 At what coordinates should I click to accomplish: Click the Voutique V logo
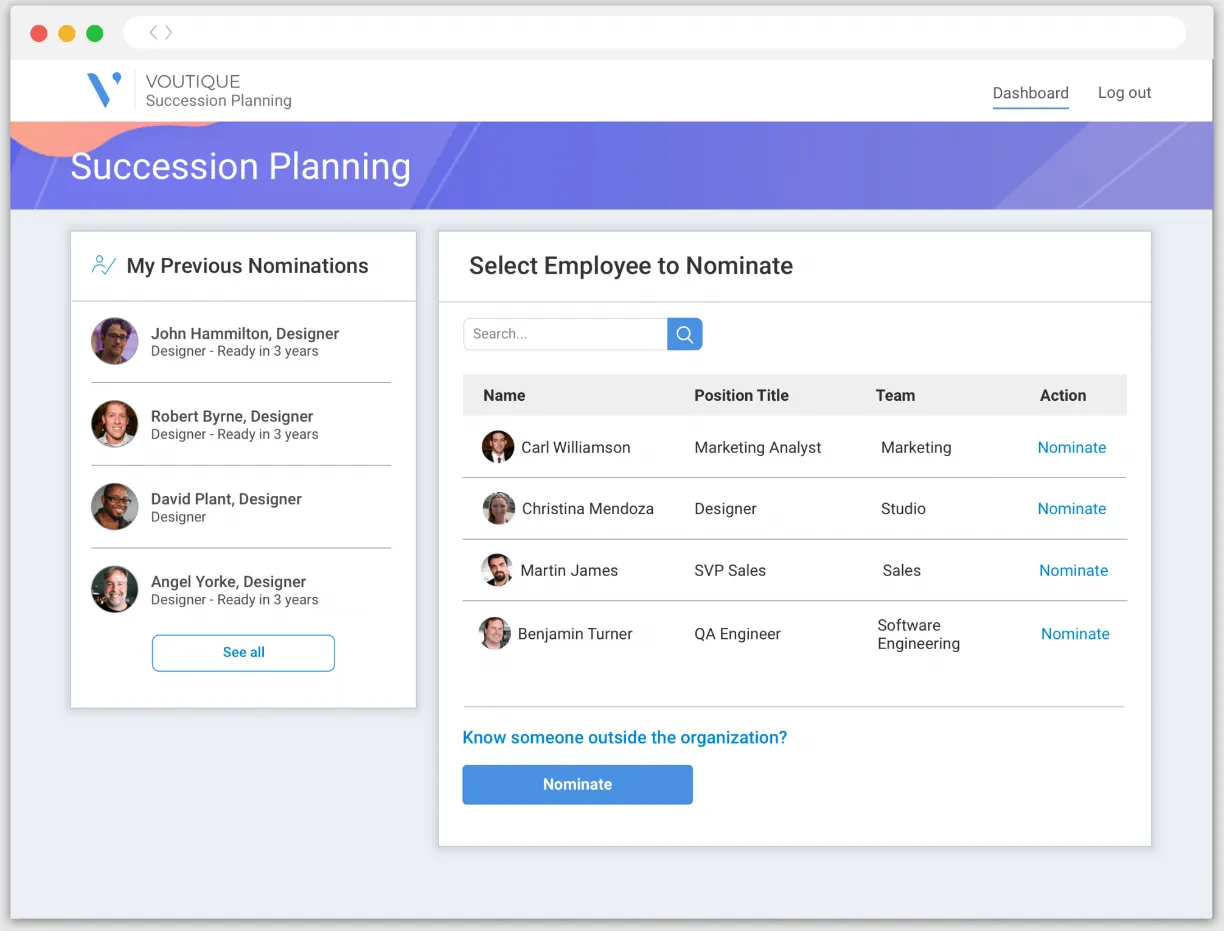[104, 90]
